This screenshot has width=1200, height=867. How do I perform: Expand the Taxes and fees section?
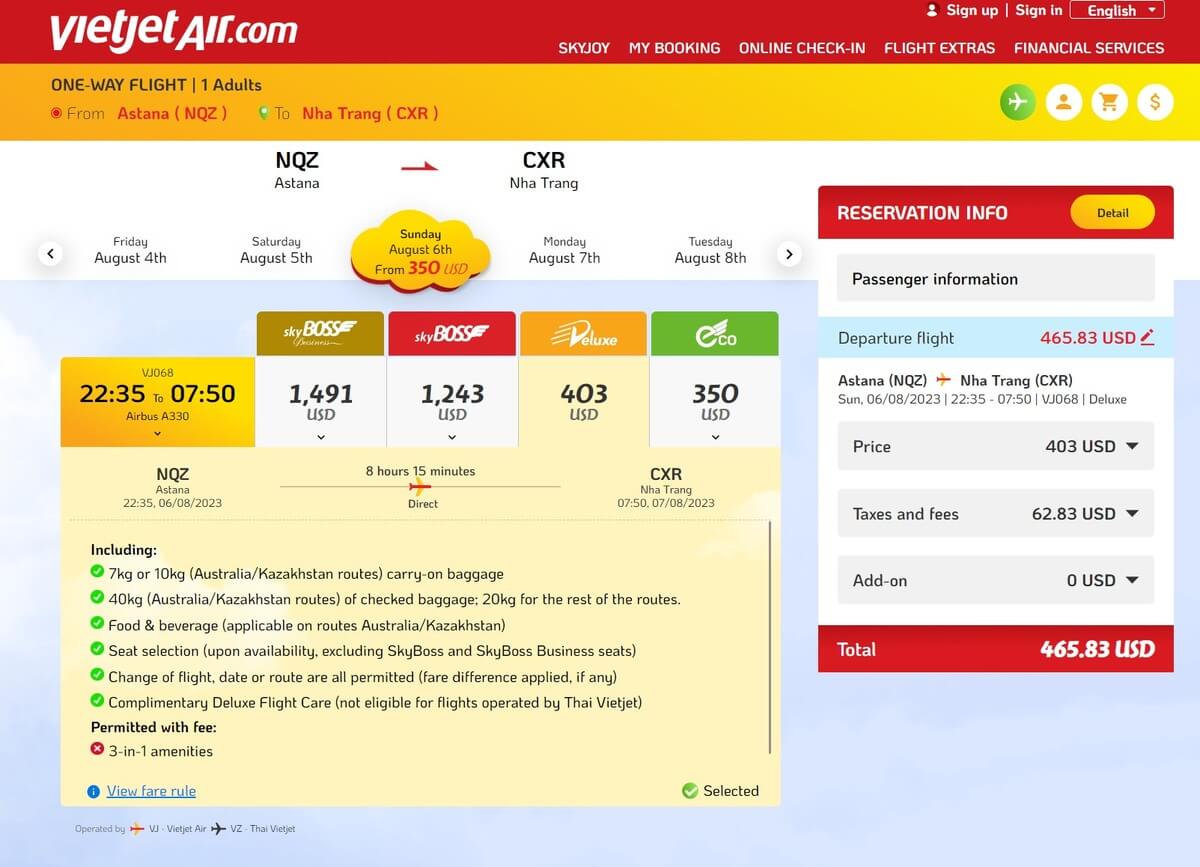pyautogui.click(x=996, y=513)
